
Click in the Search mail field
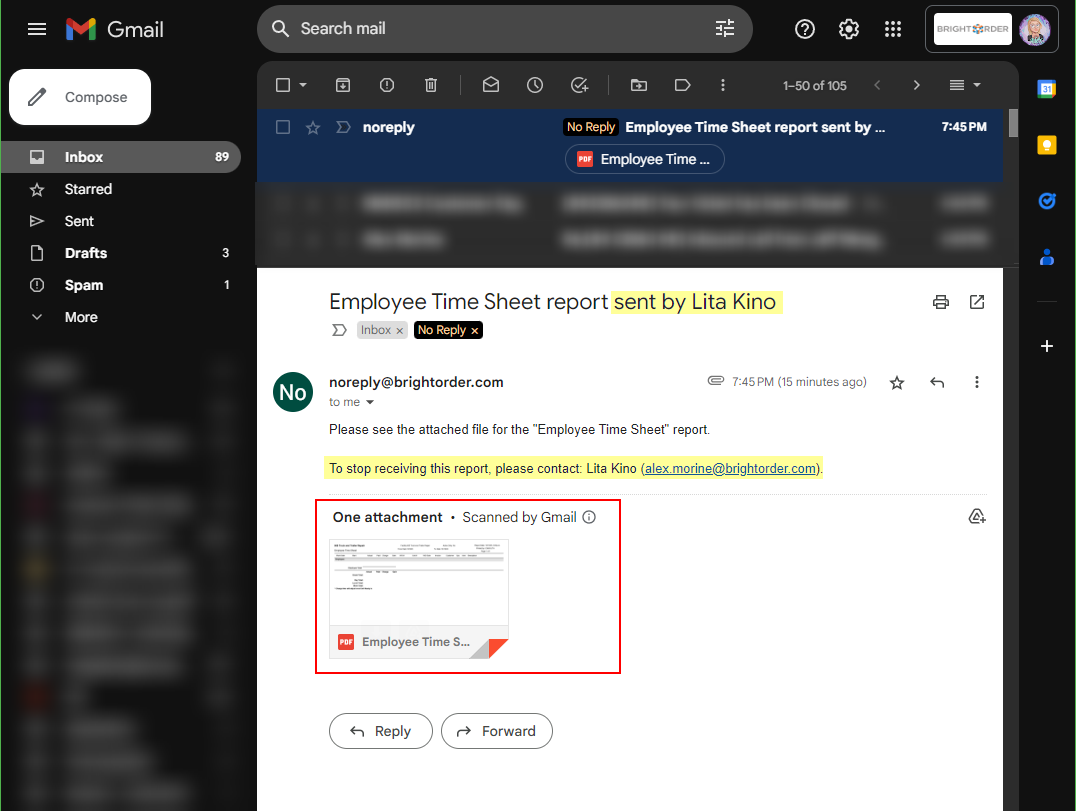[504, 29]
